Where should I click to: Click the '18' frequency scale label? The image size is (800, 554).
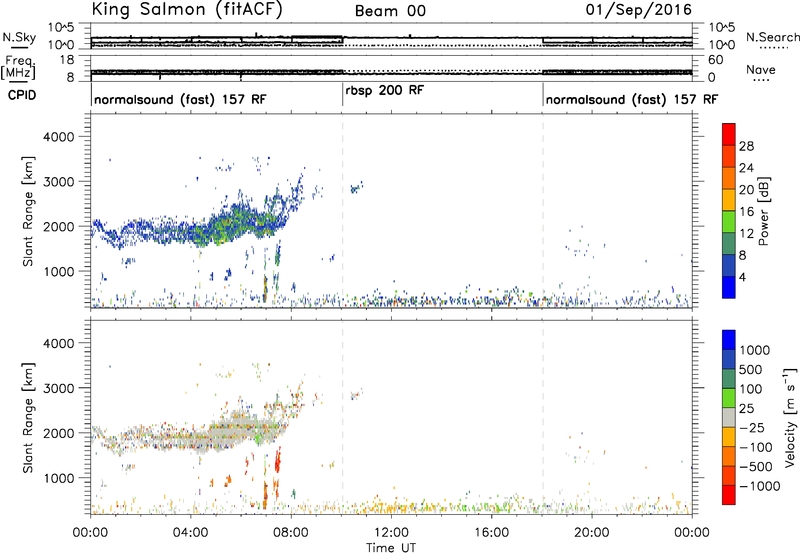click(67, 60)
